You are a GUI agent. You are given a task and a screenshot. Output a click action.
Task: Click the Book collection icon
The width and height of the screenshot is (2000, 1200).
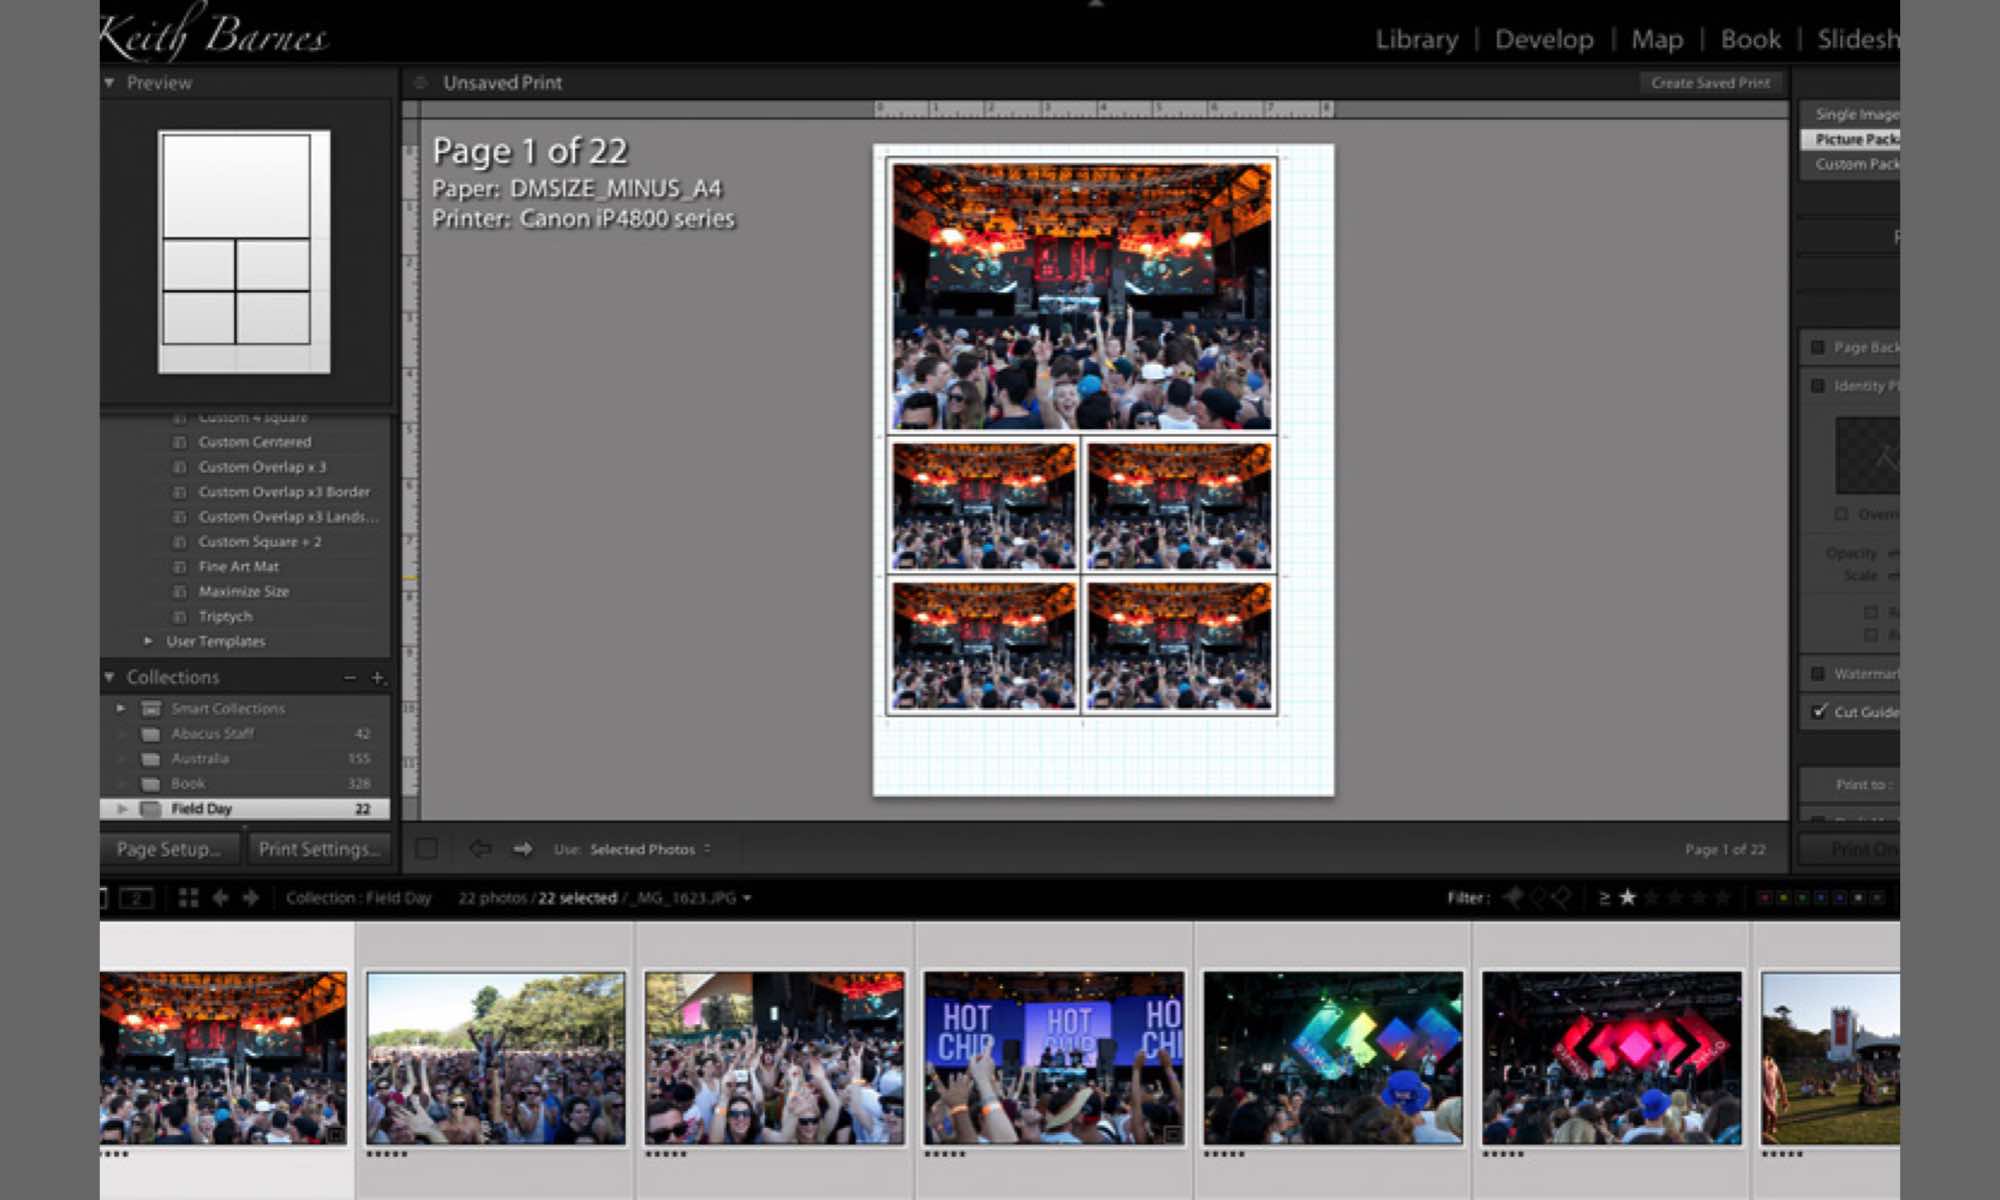point(151,784)
